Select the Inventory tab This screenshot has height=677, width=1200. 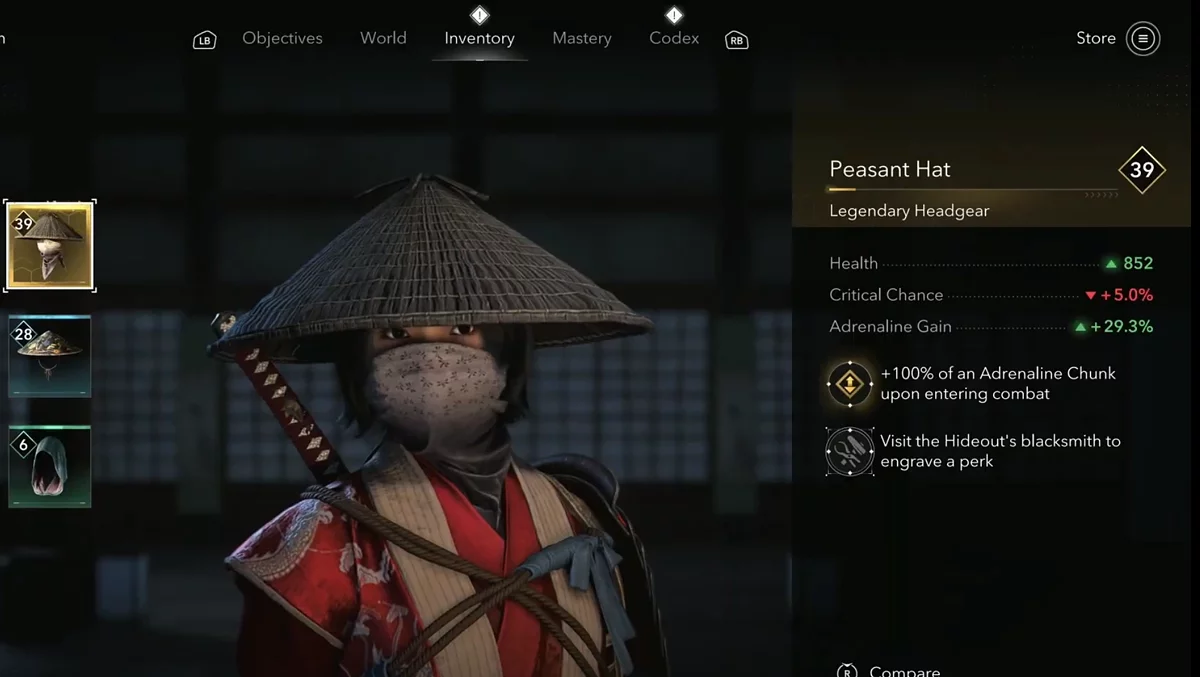(x=479, y=38)
